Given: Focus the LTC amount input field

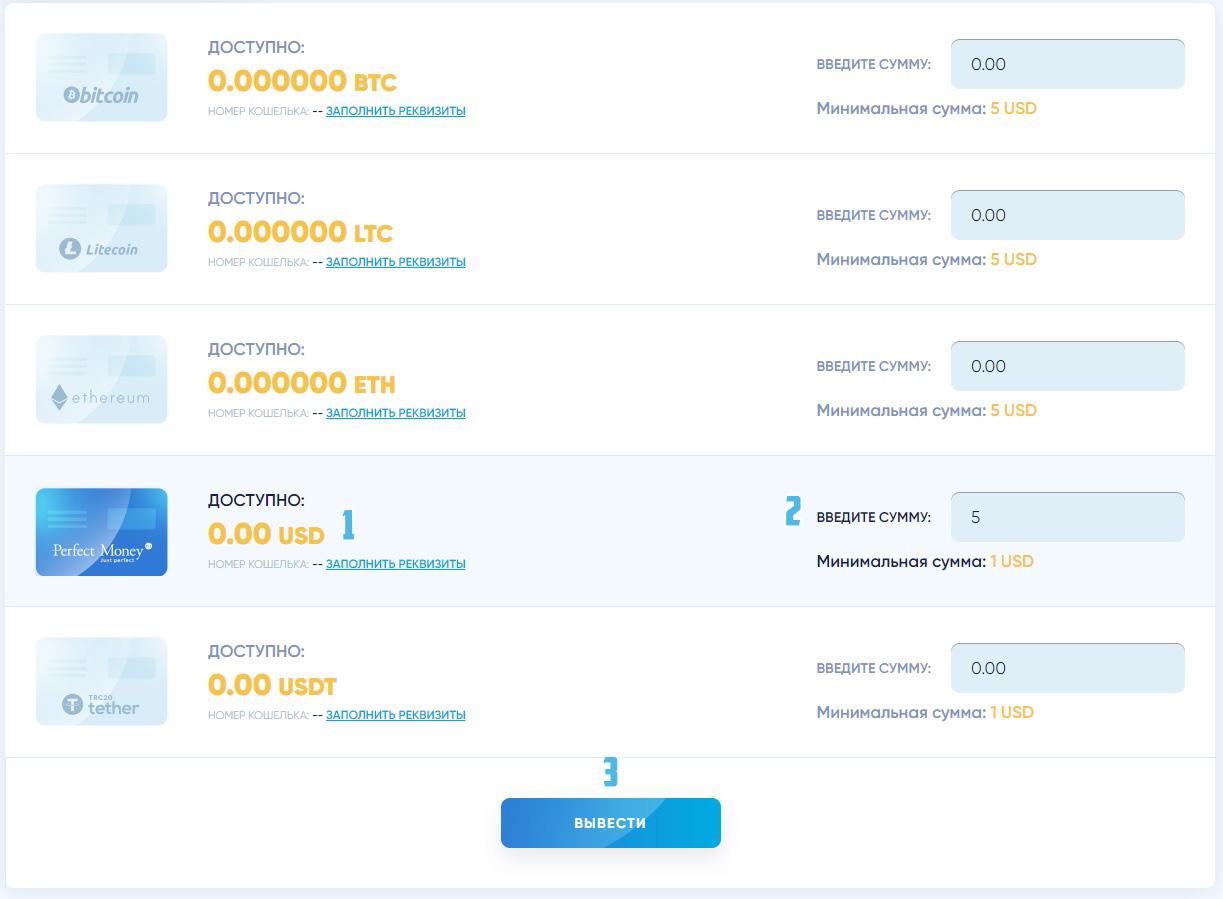Looking at the screenshot, I should (x=1068, y=215).
